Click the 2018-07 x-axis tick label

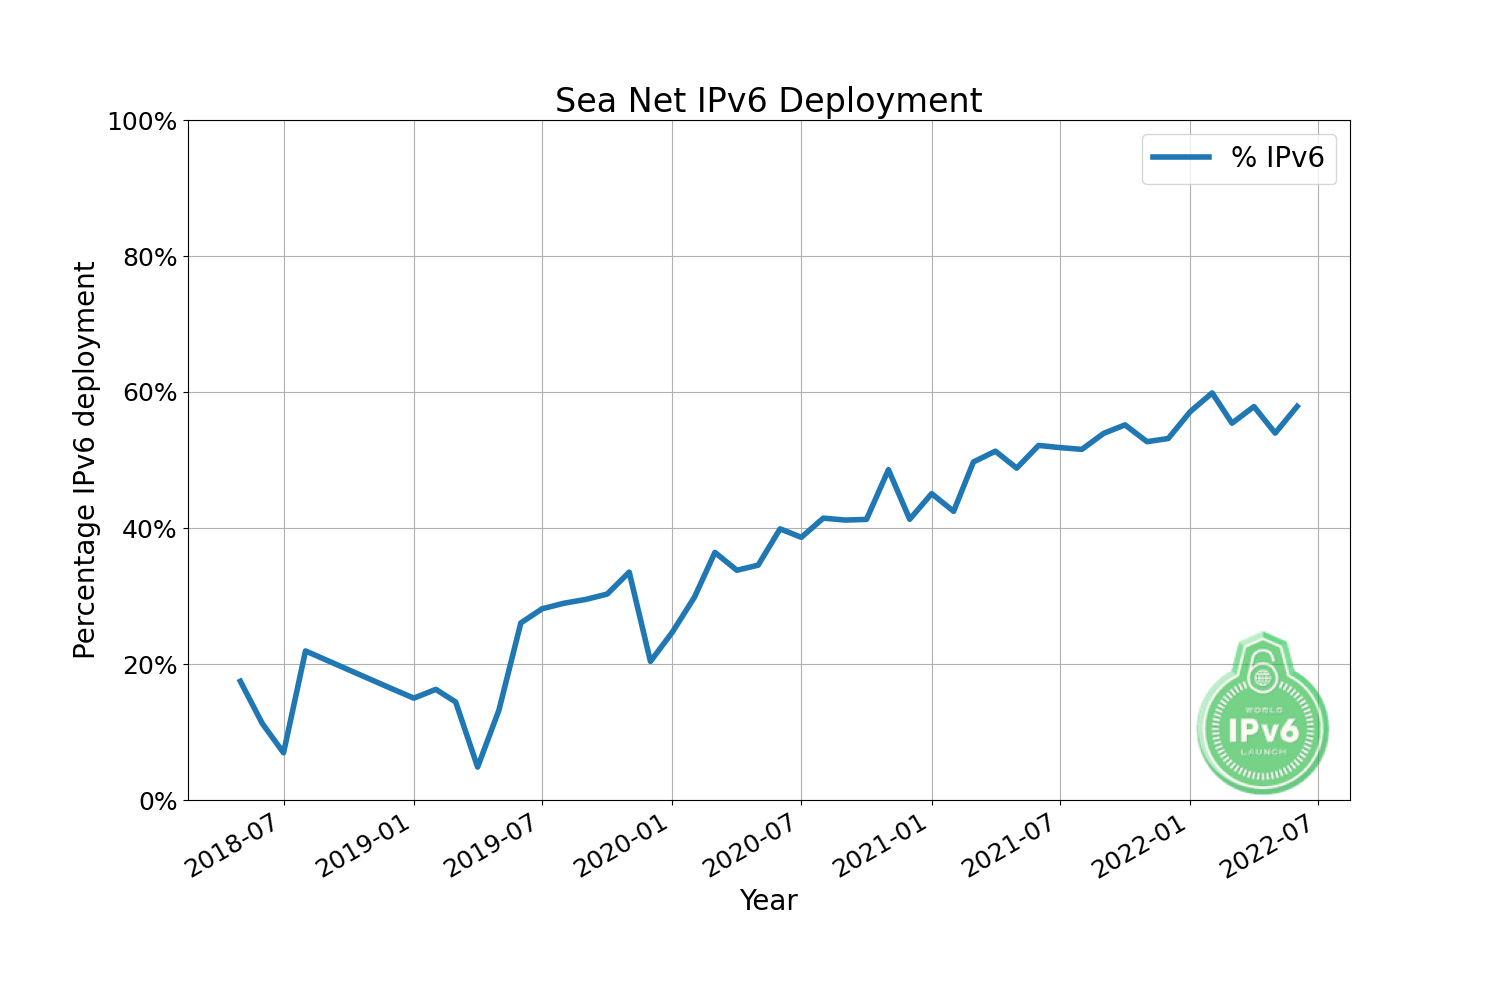coord(237,847)
